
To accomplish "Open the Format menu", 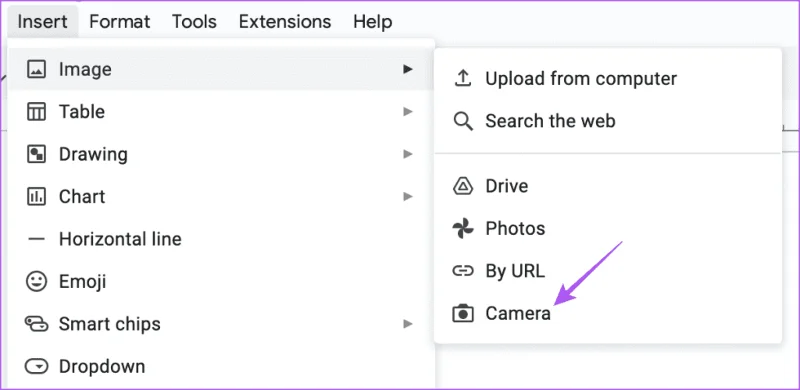I will click(120, 21).
